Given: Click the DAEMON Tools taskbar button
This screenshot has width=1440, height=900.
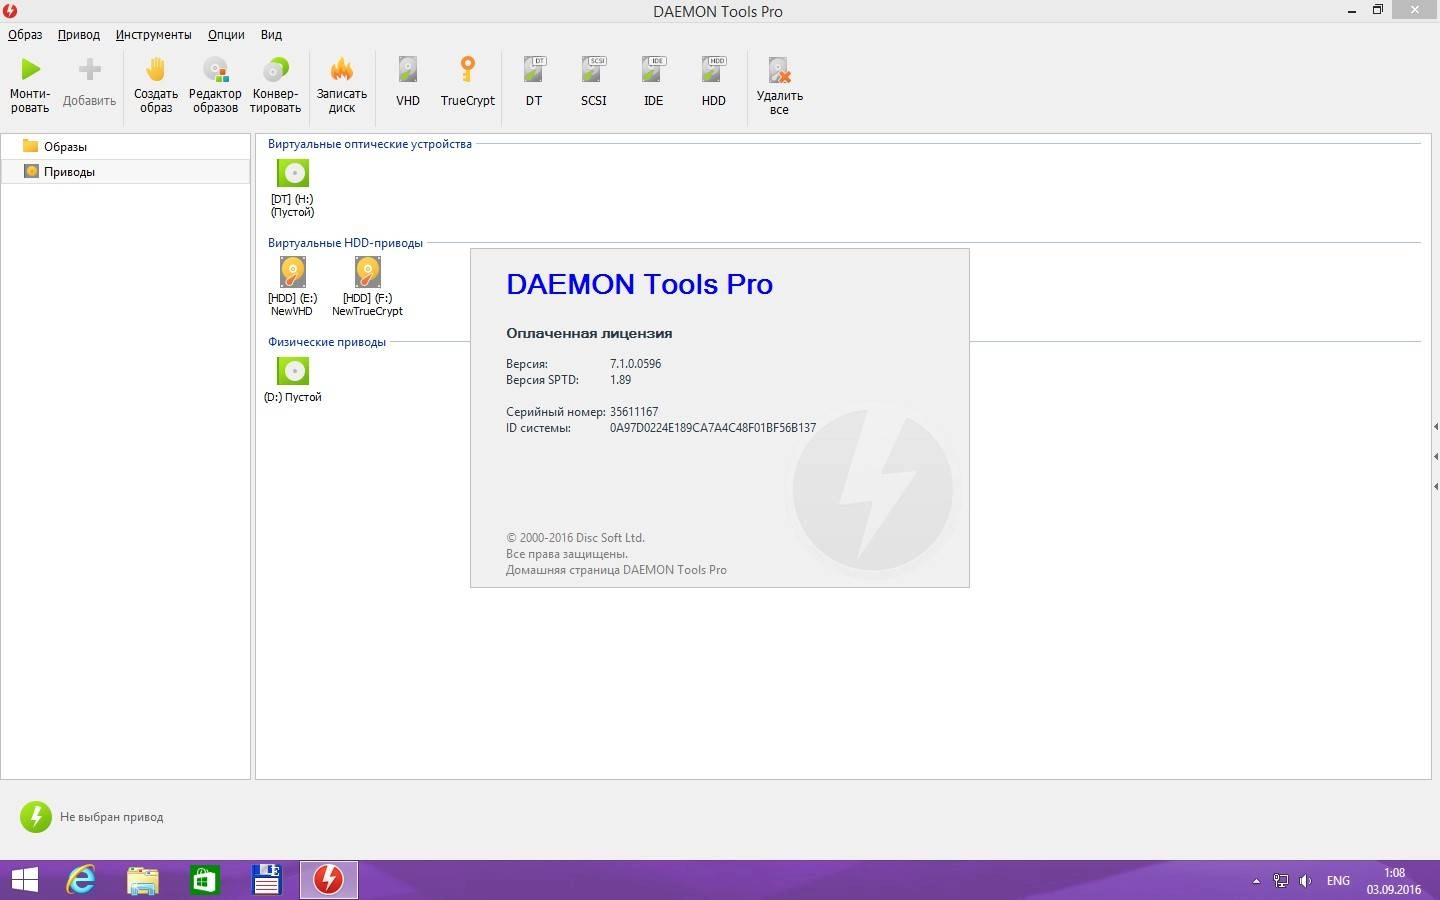Looking at the screenshot, I should tap(329, 880).
